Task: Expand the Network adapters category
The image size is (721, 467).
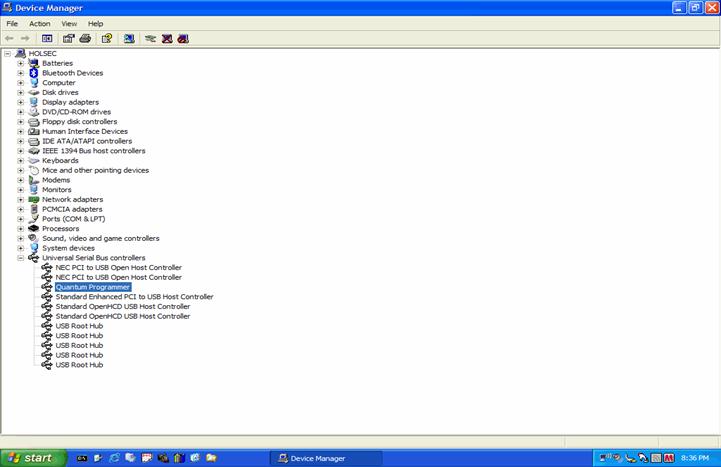Action: [x=20, y=199]
